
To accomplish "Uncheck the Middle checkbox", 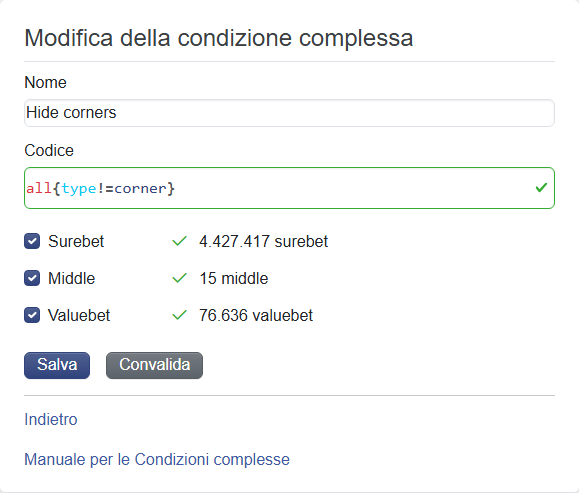I will coord(32,278).
